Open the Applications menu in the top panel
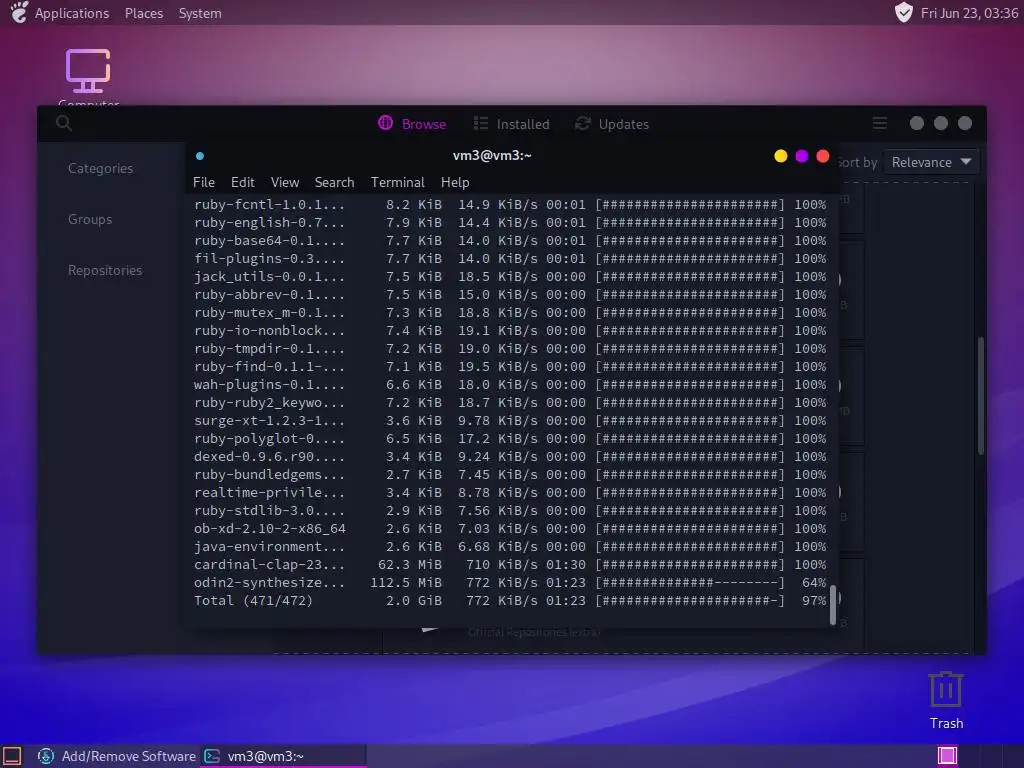 [61, 13]
